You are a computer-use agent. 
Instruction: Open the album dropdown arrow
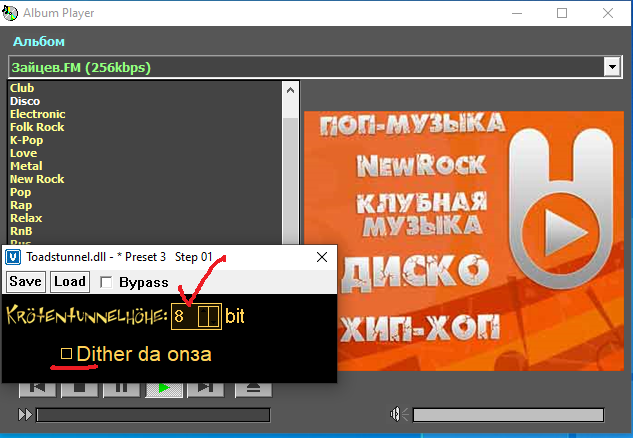coord(612,67)
